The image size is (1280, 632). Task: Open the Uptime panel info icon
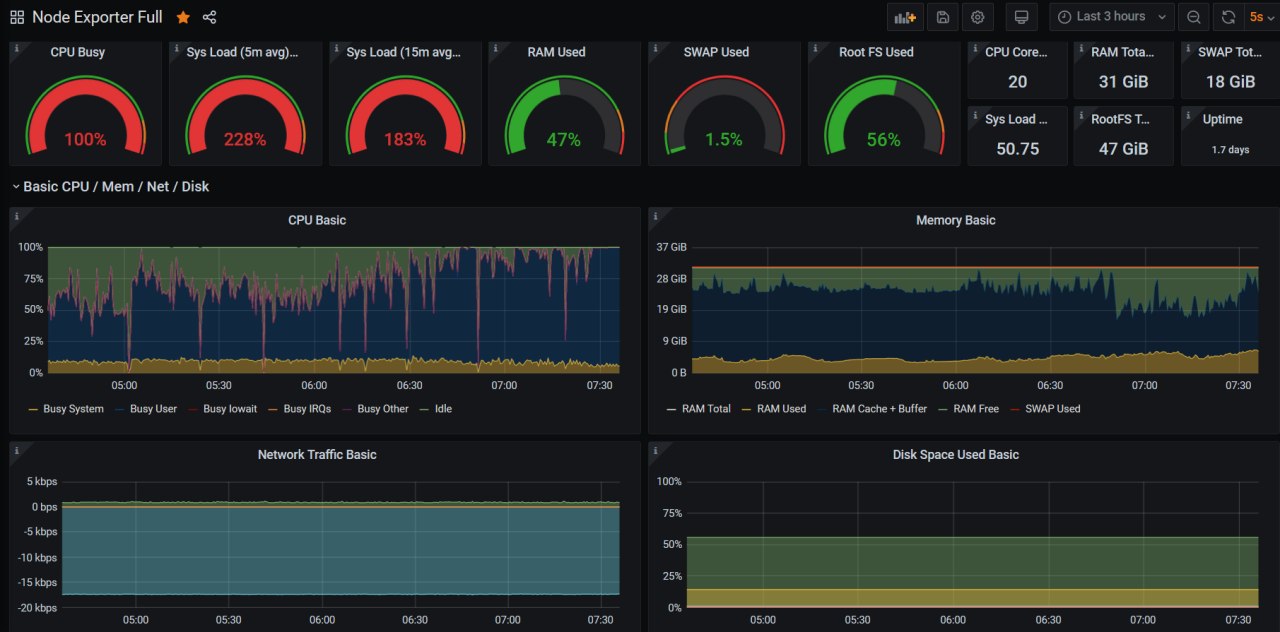click(x=1187, y=114)
